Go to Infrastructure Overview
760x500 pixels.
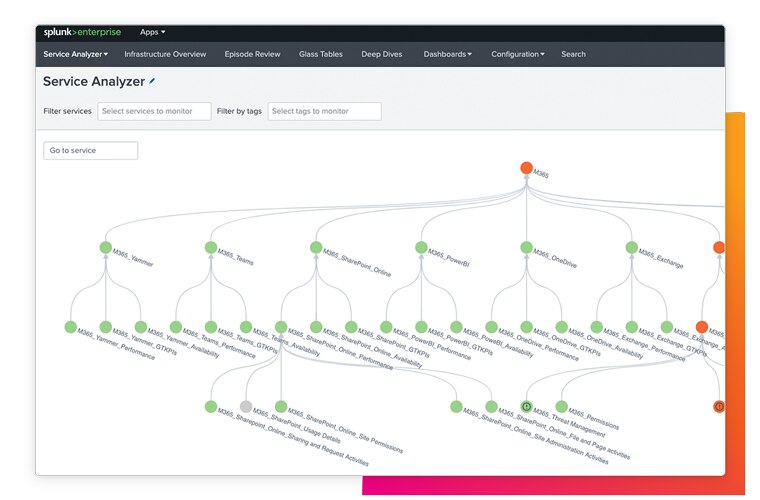coord(165,54)
